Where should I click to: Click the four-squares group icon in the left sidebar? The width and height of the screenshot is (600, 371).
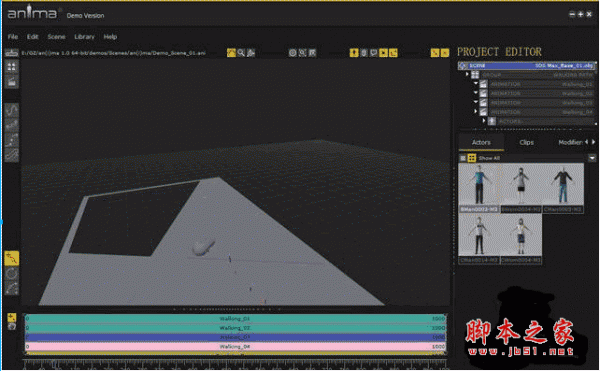click(x=11, y=67)
